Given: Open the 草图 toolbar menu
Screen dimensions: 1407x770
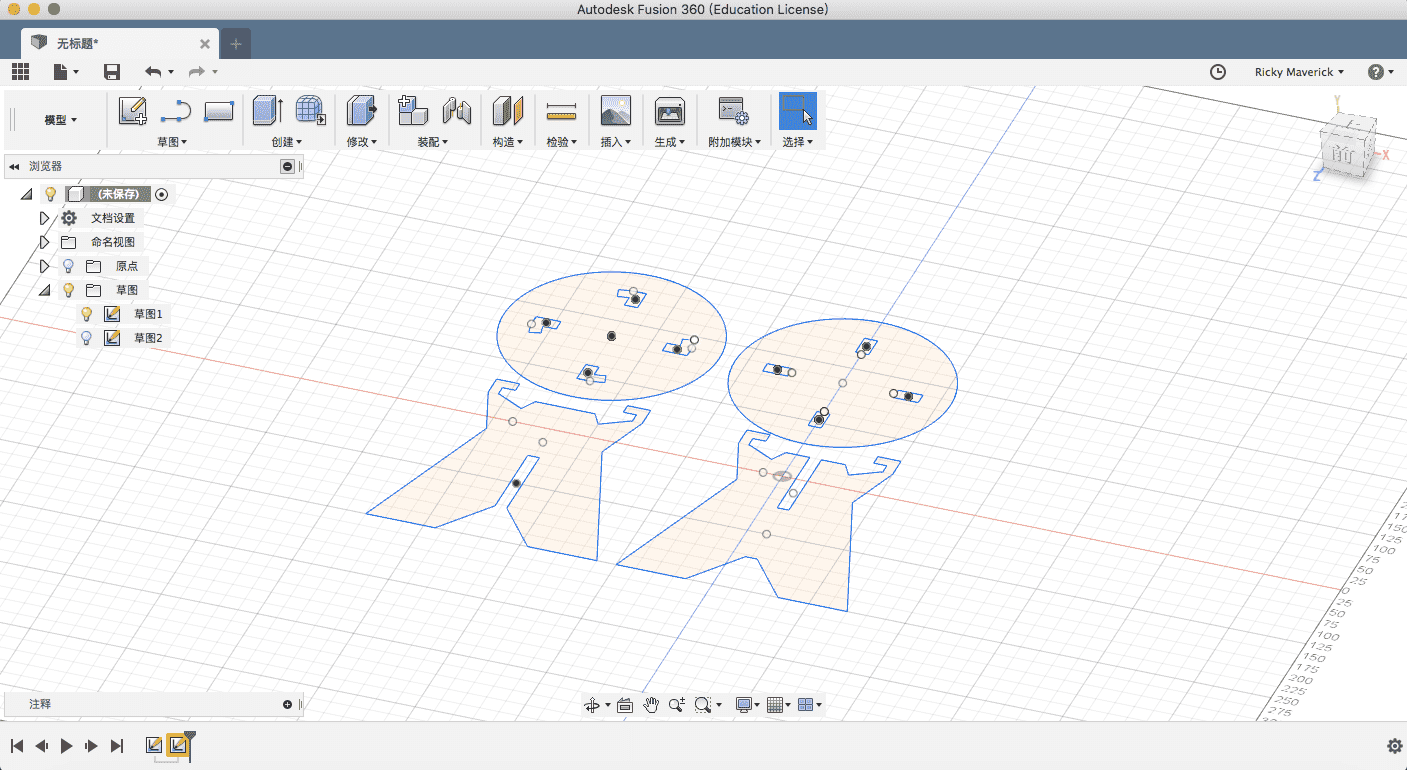Looking at the screenshot, I should (172, 142).
